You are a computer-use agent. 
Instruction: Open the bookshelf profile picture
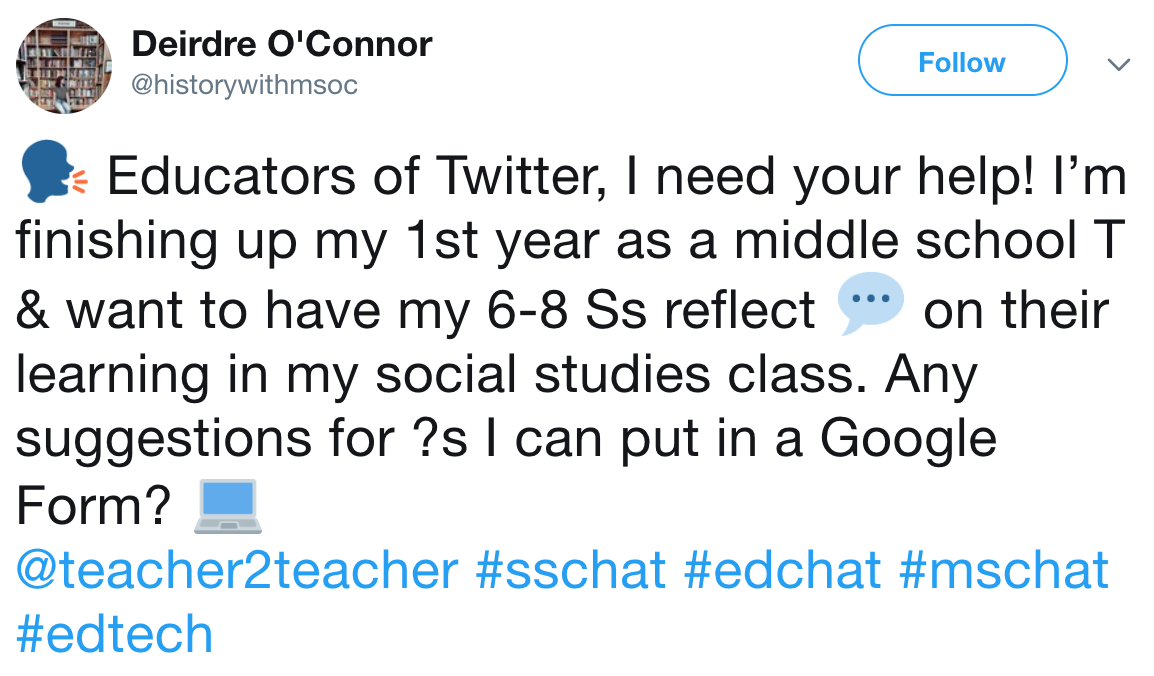63,65
